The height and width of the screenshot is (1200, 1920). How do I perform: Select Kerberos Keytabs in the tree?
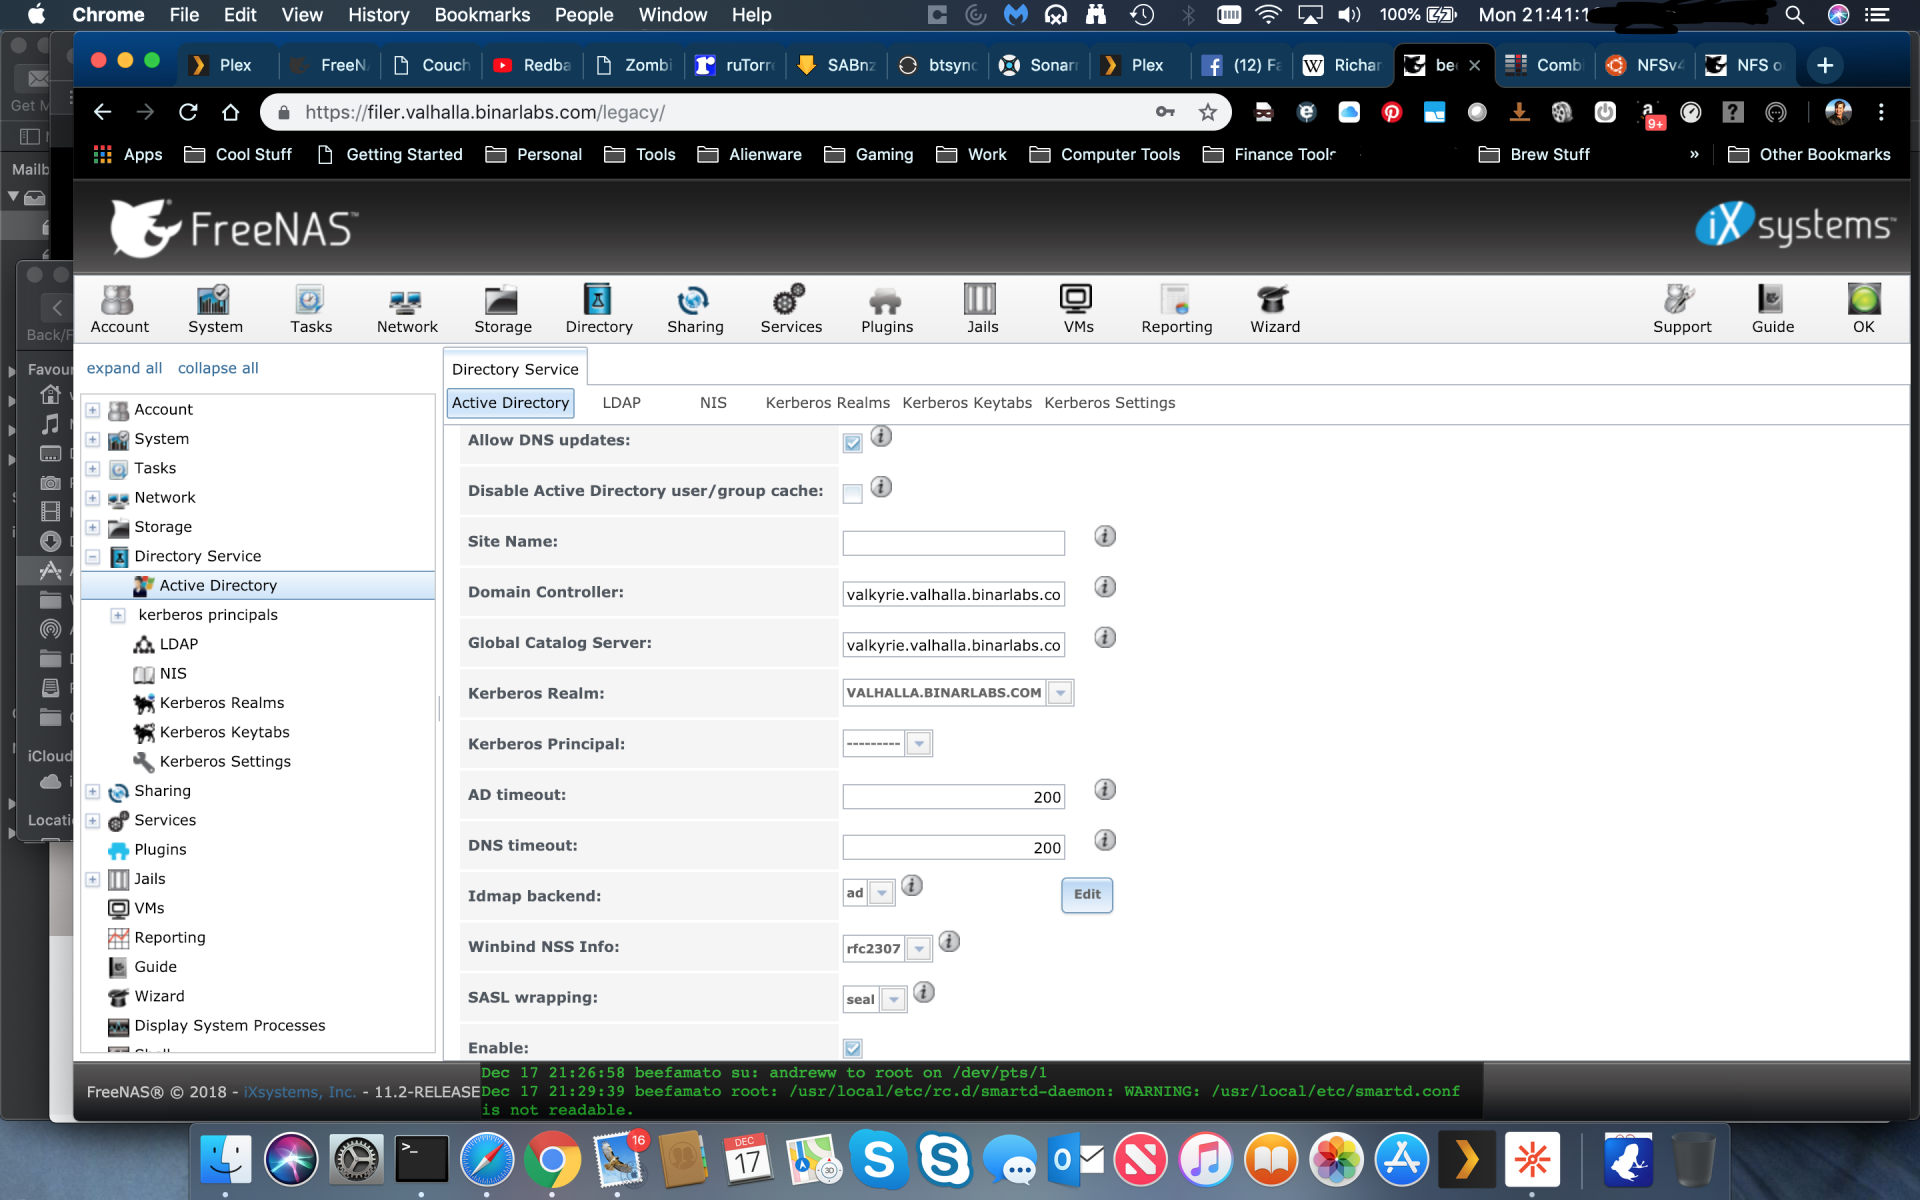coord(224,732)
